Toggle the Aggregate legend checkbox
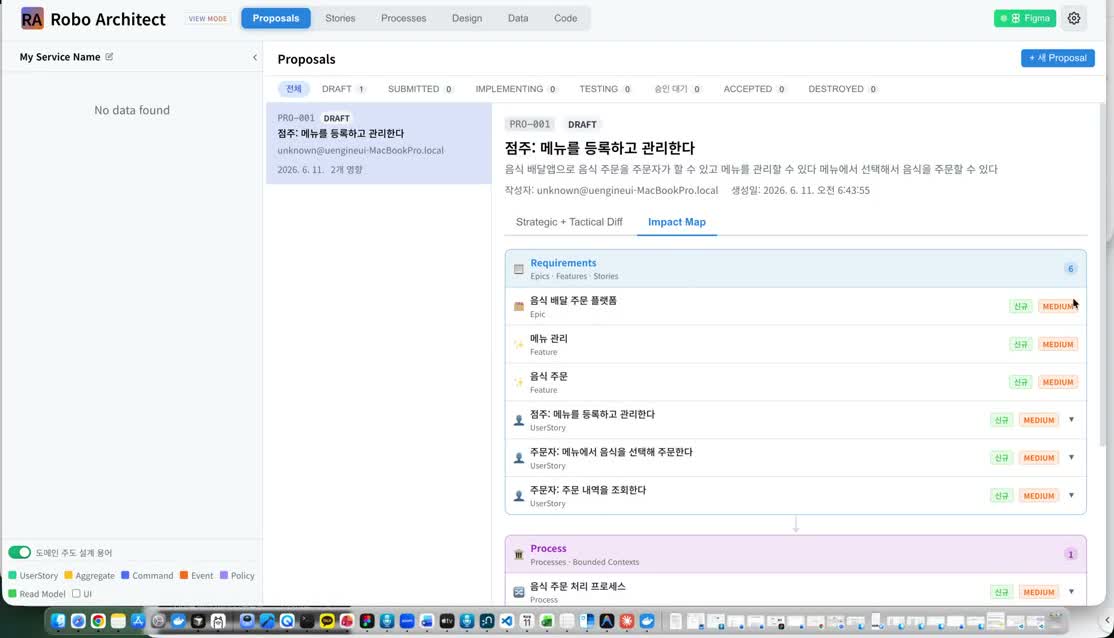This screenshot has height=638, width=1114. coord(68,575)
